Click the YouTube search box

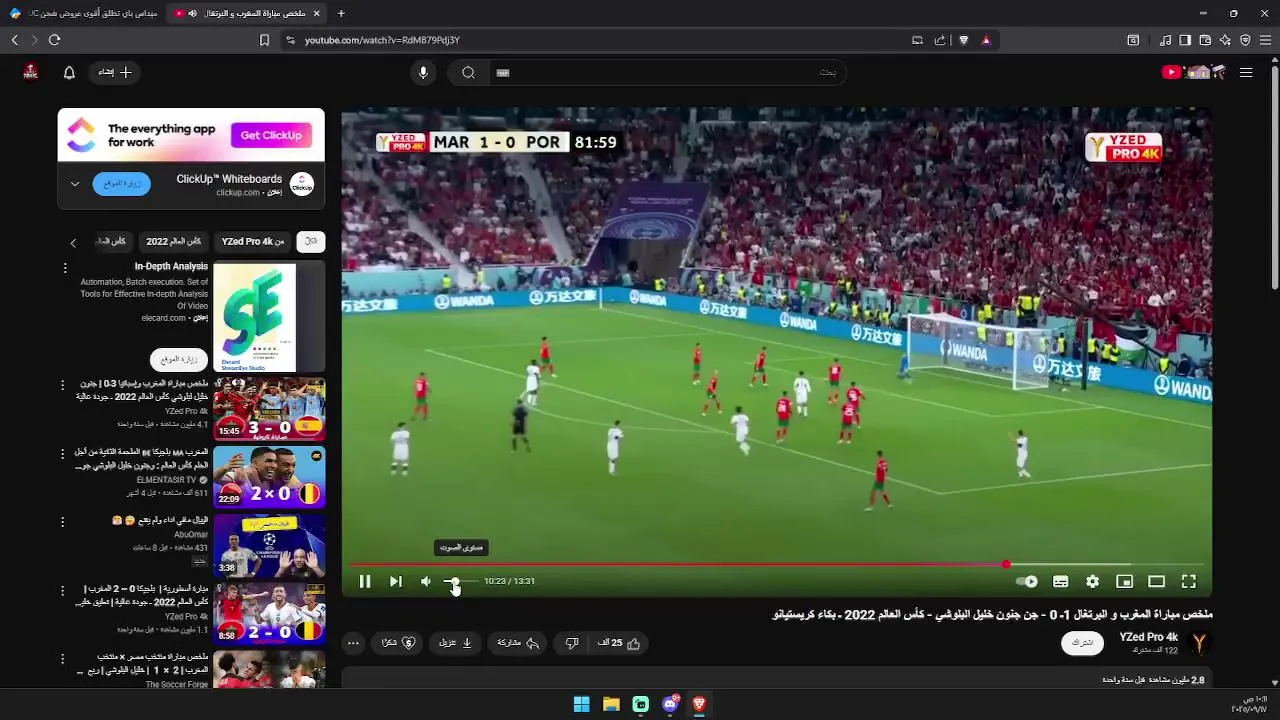pos(670,72)
